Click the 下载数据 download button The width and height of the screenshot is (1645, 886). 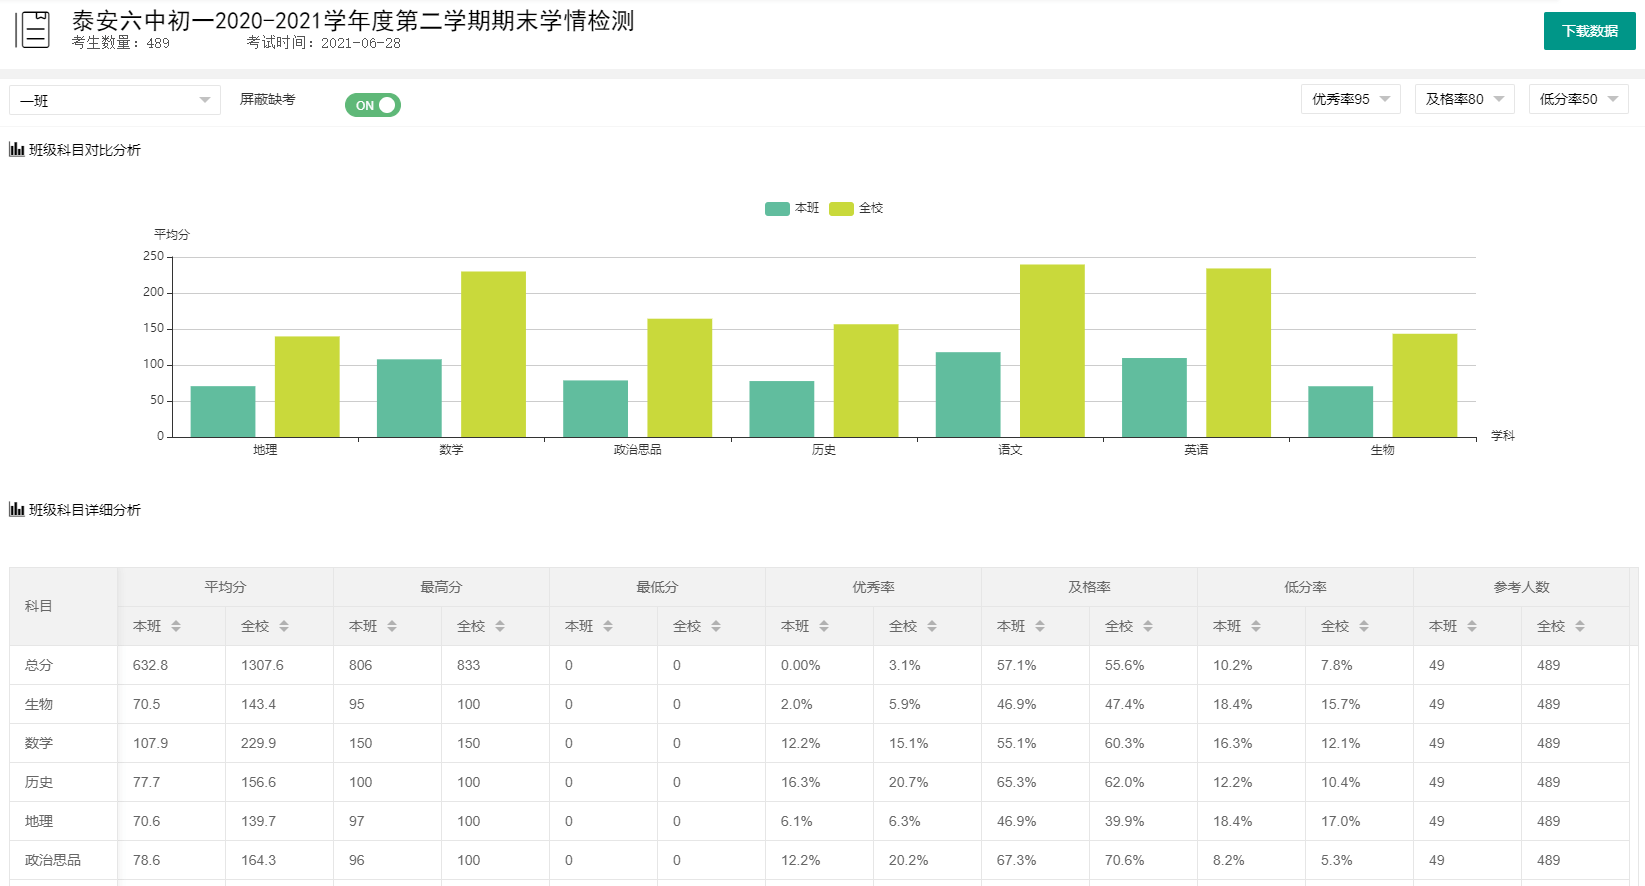1589,31
